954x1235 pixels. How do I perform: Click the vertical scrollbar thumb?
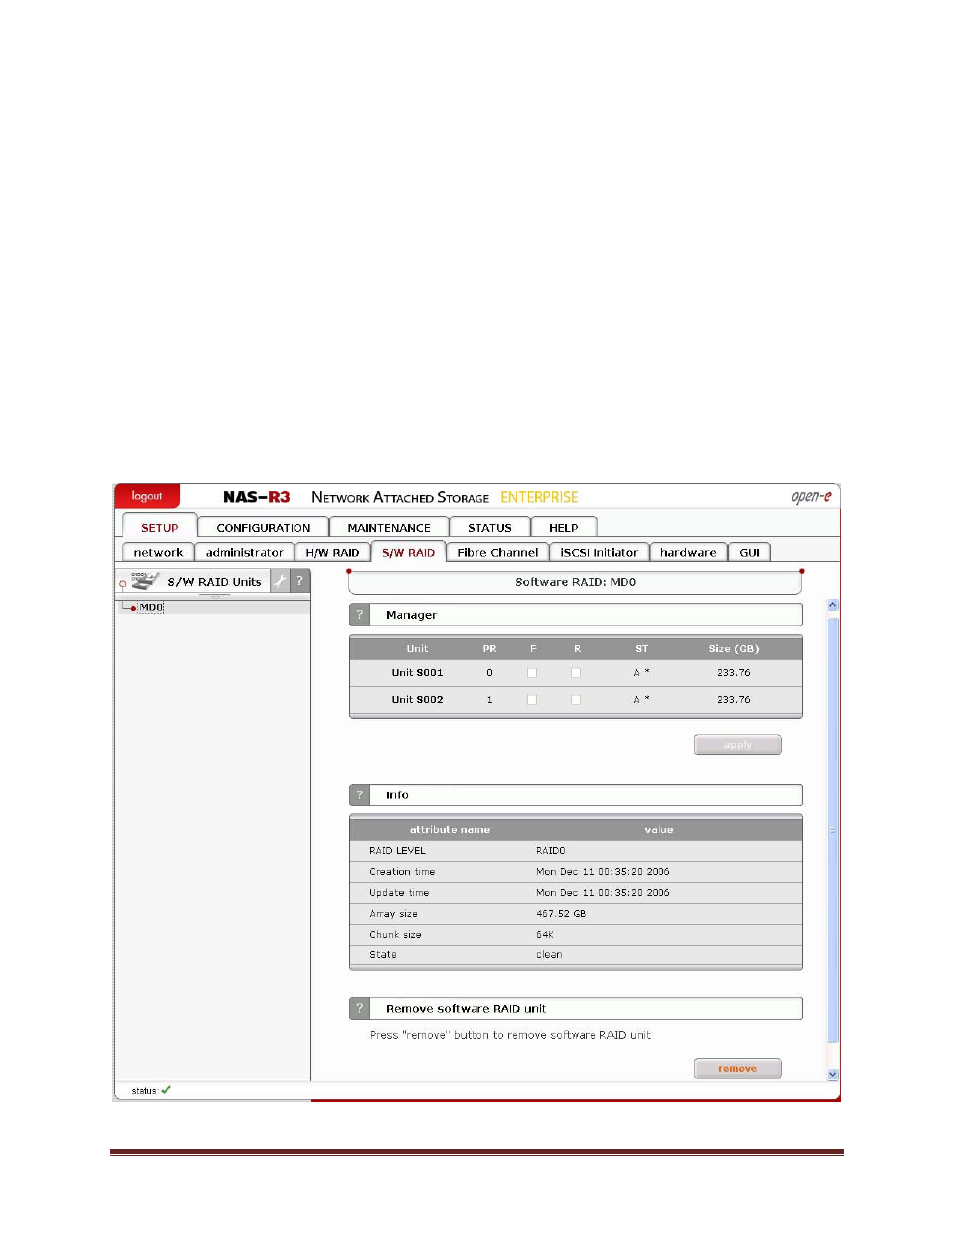tap(833, 830)
